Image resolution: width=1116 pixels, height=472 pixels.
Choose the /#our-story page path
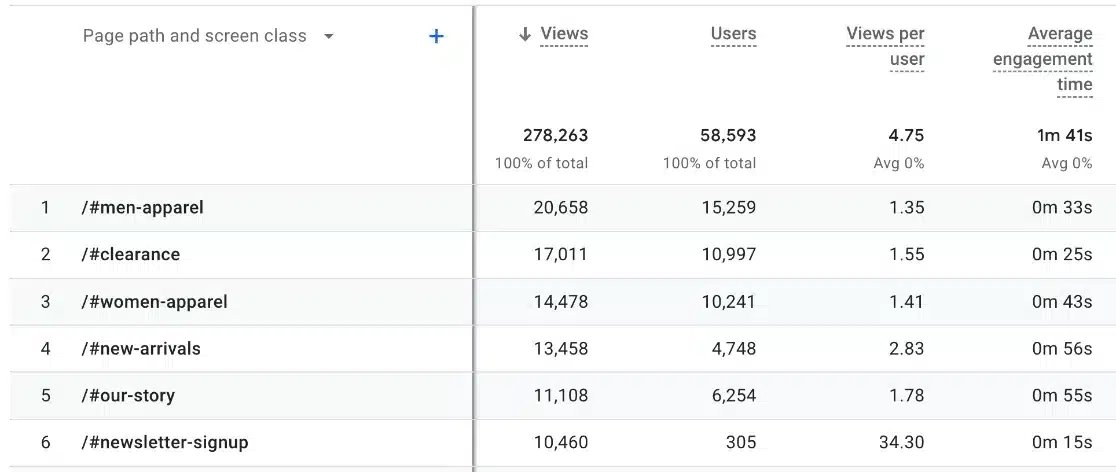click(128, 396)
